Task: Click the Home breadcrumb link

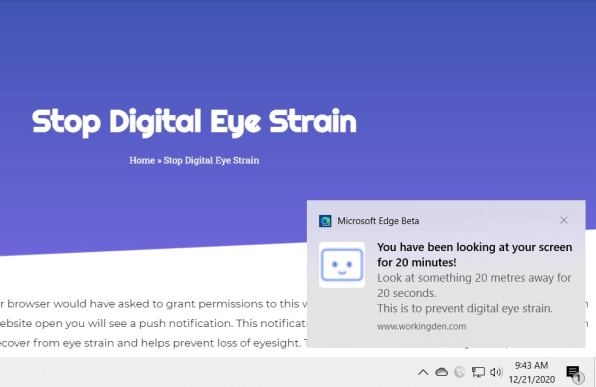Action: 142,160
